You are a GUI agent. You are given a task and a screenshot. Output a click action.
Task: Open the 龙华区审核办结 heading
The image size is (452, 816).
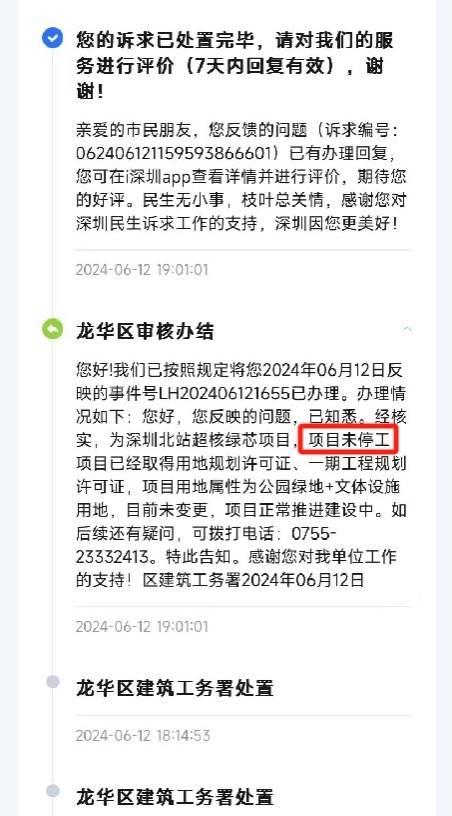(x=145, y=331)
